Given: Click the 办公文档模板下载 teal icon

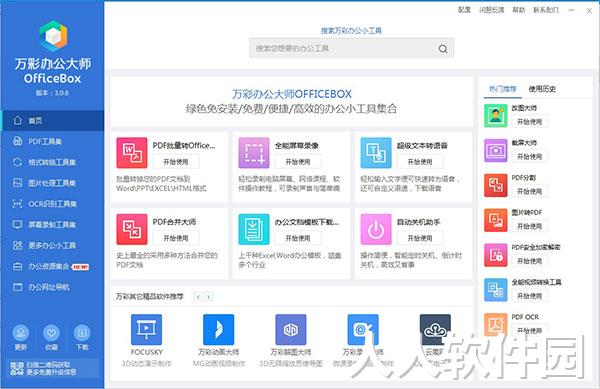Looking at the screenshot, I should [x=254, y=229].
